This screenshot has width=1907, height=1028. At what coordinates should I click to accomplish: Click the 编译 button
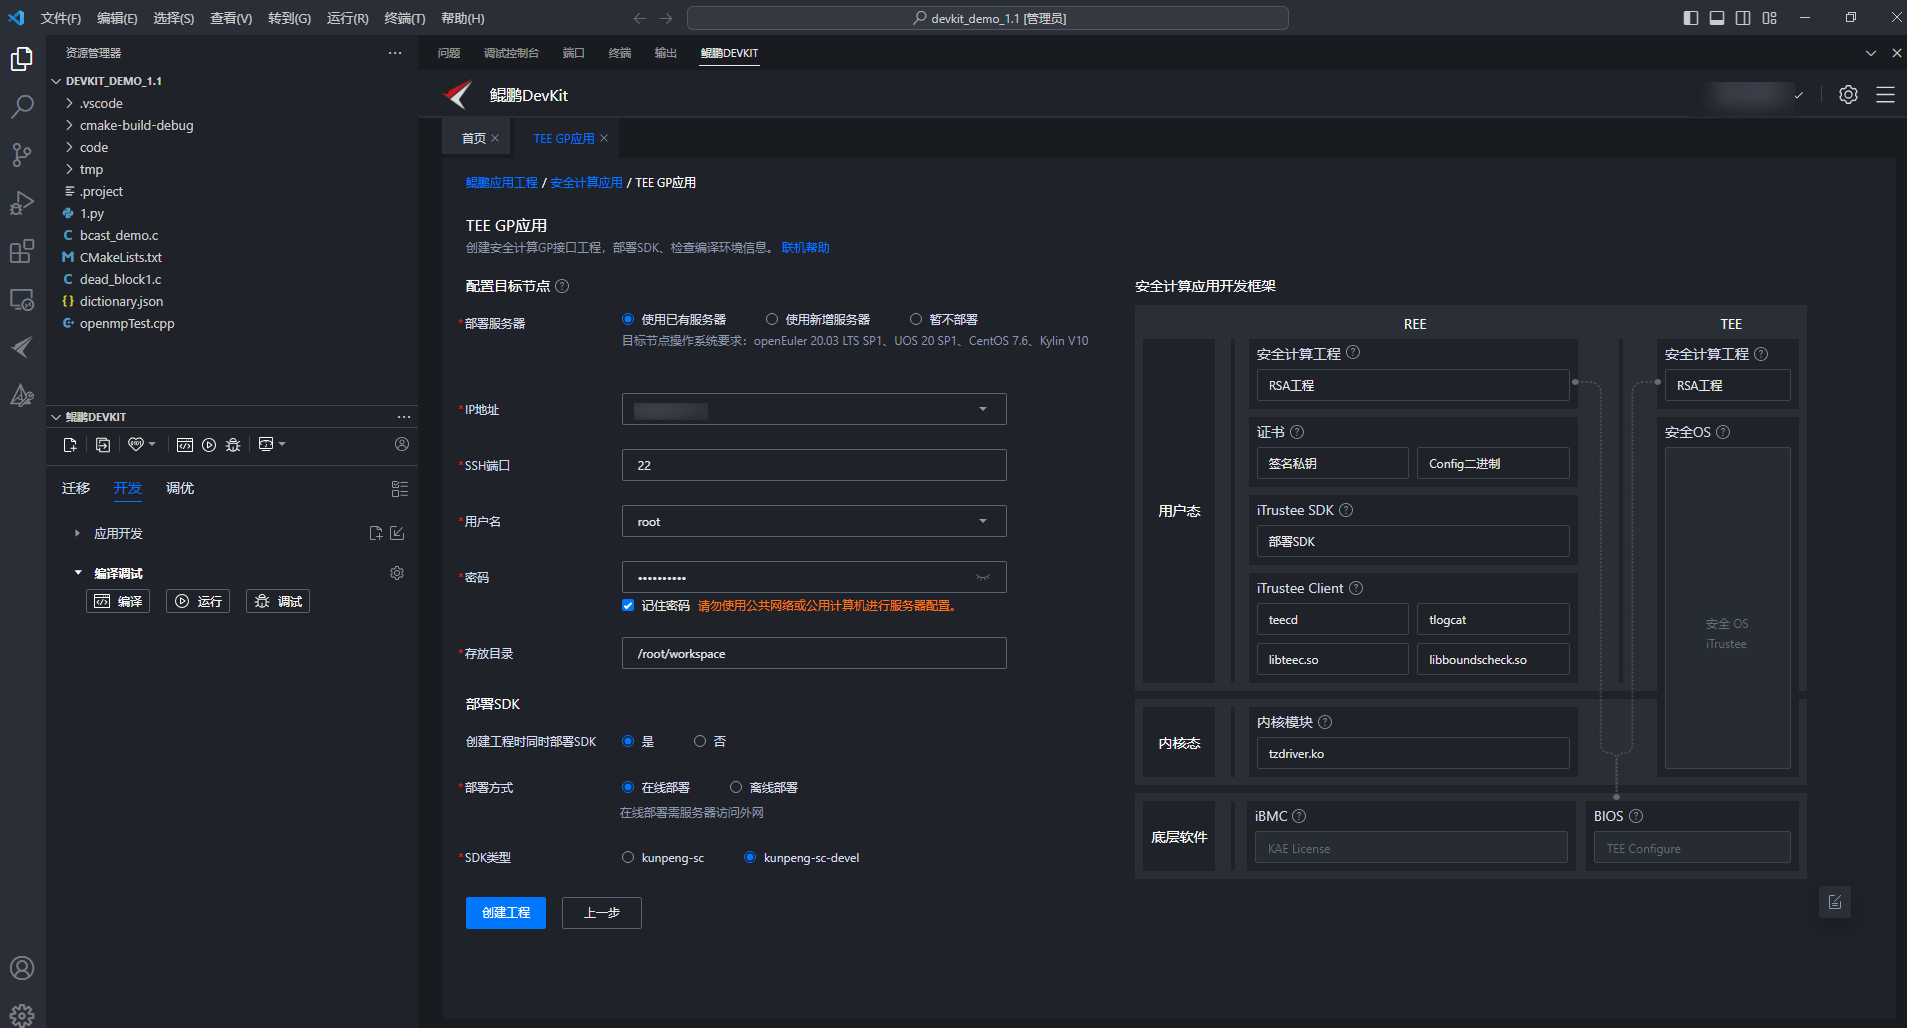(x=118, y=601)
